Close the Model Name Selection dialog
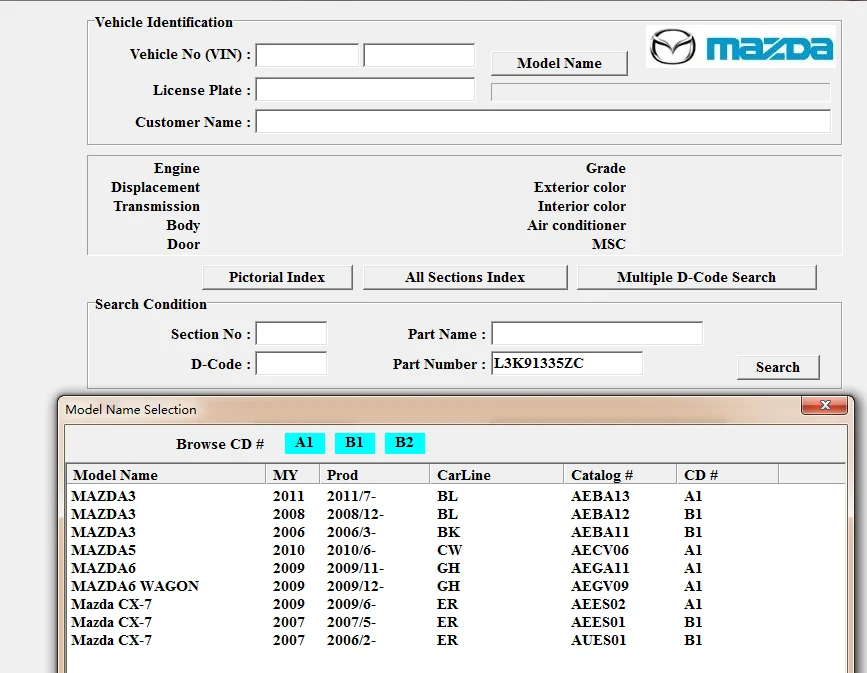Viewport: 867px width, 673px height. pyautogui.click(x=826, y=406)
